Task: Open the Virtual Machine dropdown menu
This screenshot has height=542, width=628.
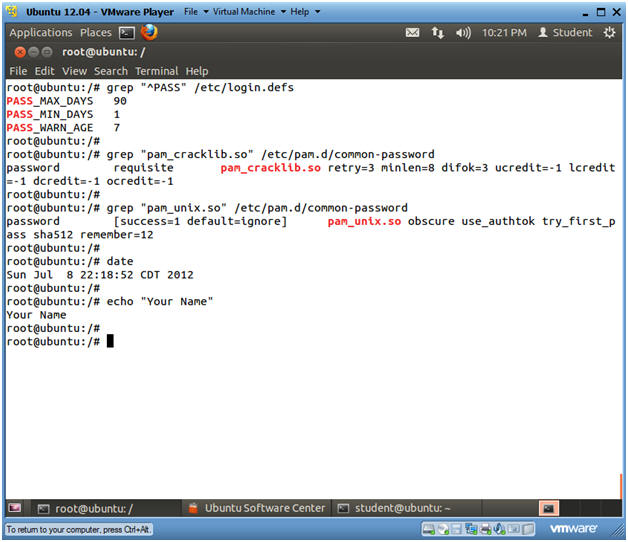Action: point(249,12)
